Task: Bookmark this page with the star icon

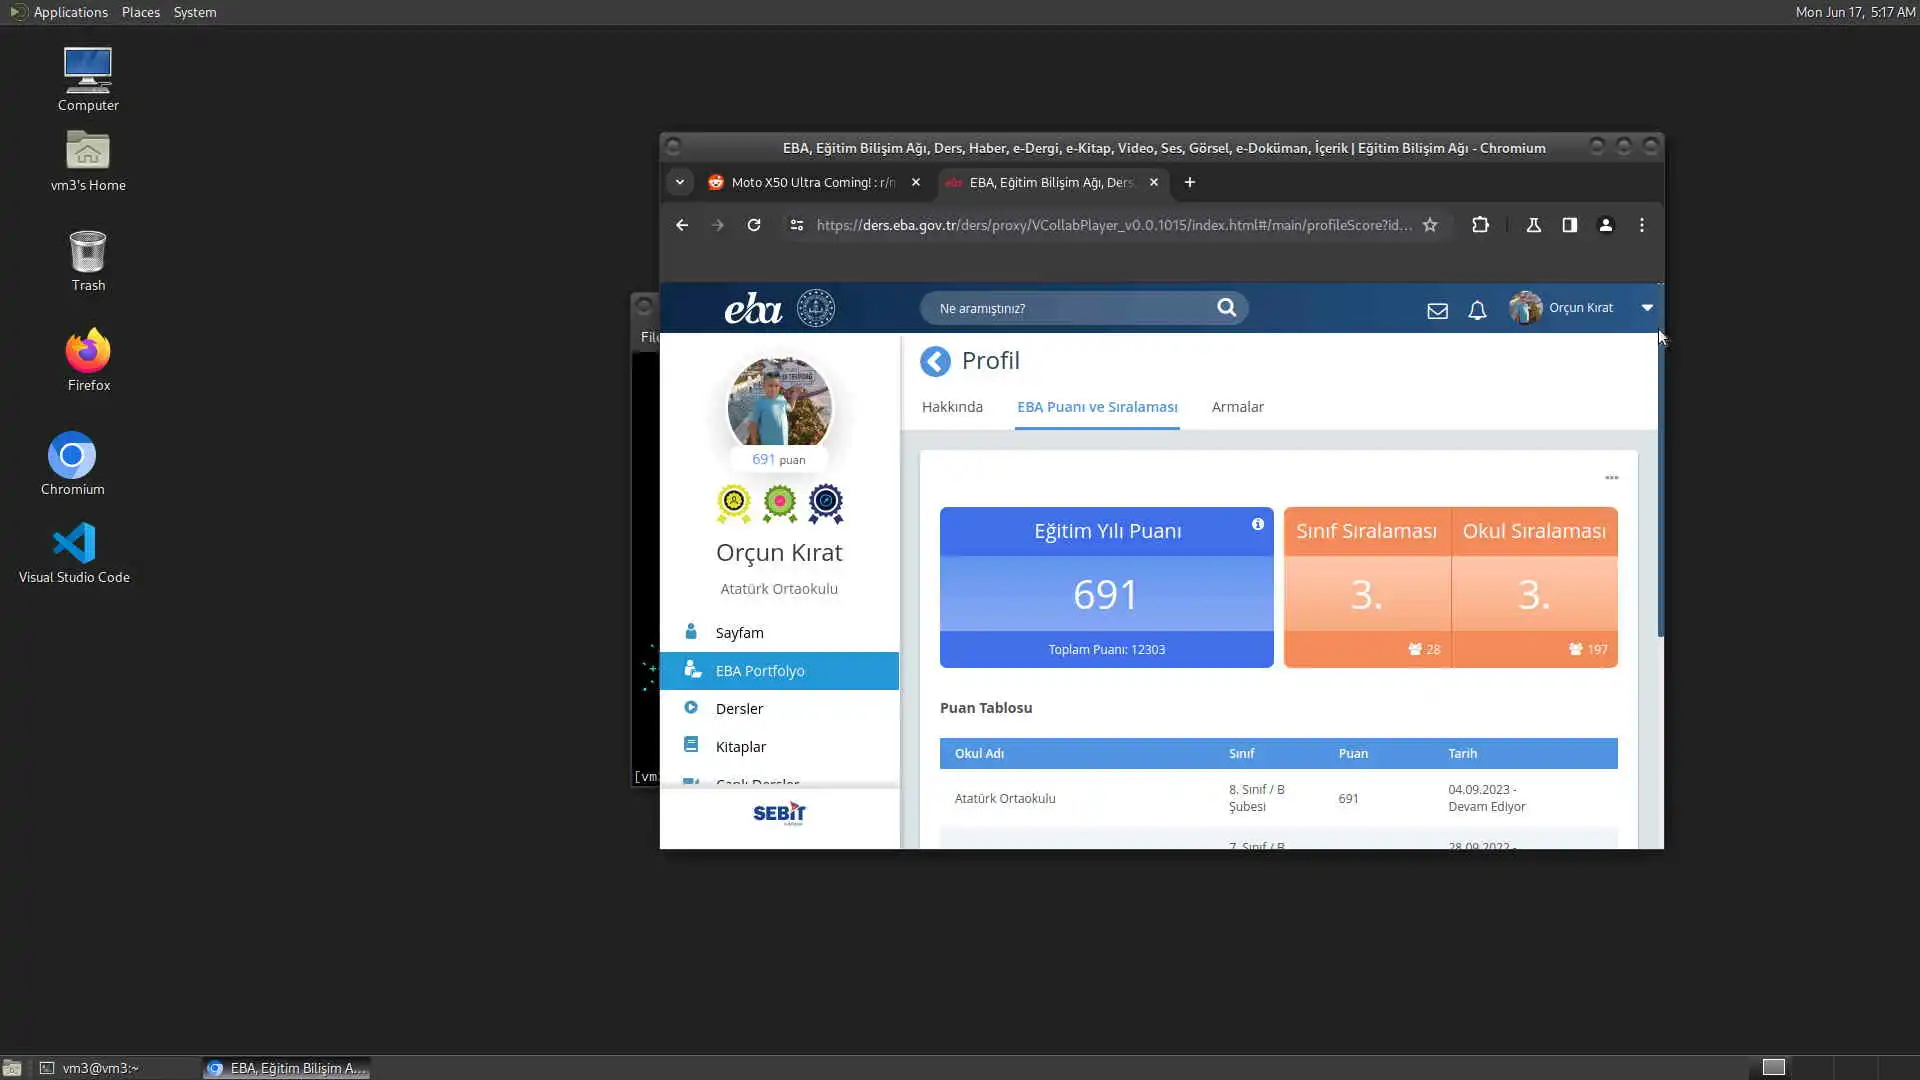Action: 1430,225
